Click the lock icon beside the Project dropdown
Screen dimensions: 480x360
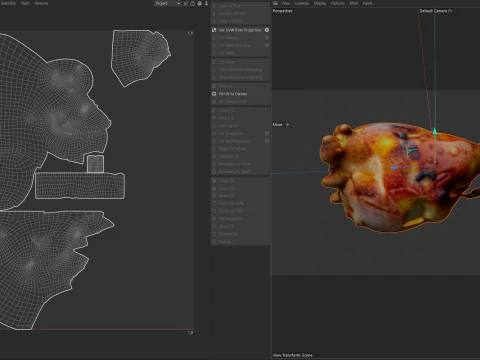click(193, 3)
